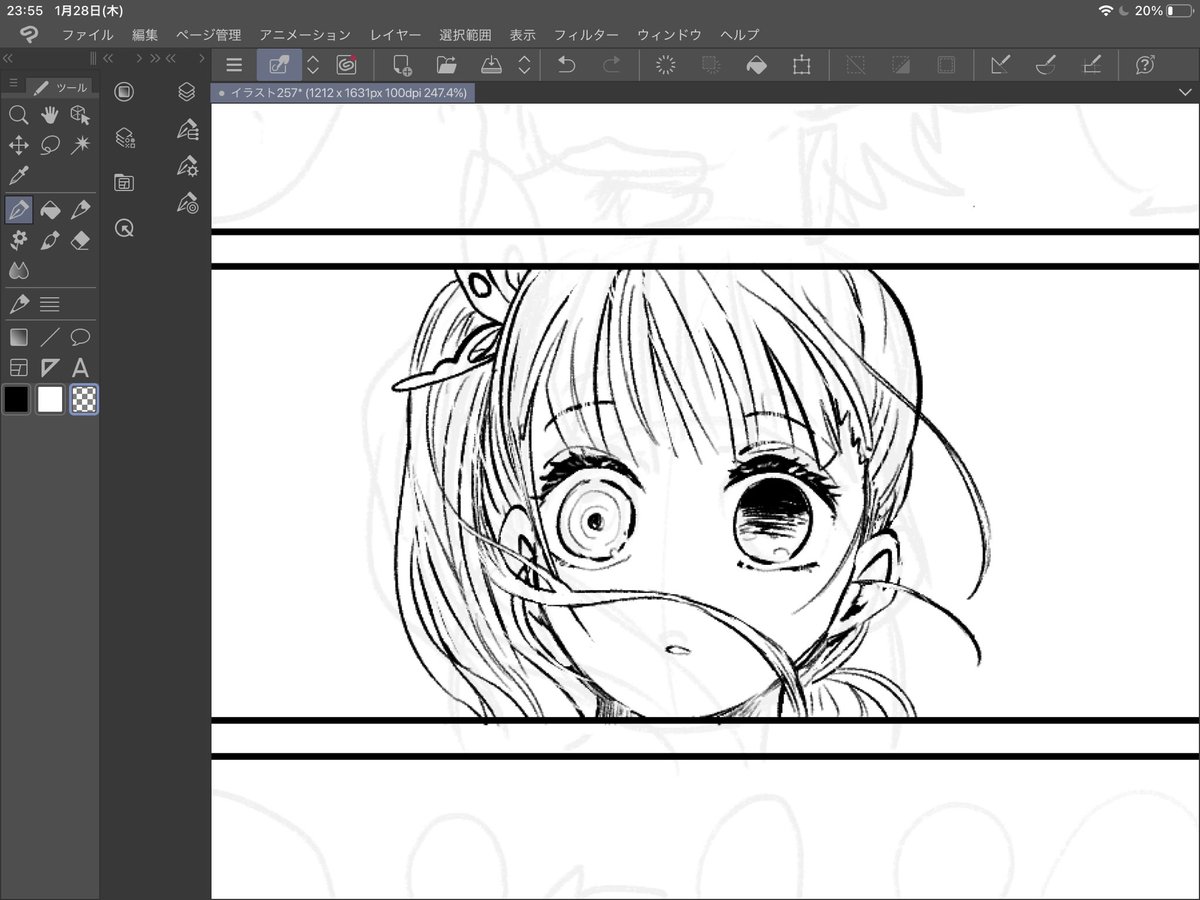1200x900 pixels.
Task: Select the Brush tool
Action: tap(49, 240)
